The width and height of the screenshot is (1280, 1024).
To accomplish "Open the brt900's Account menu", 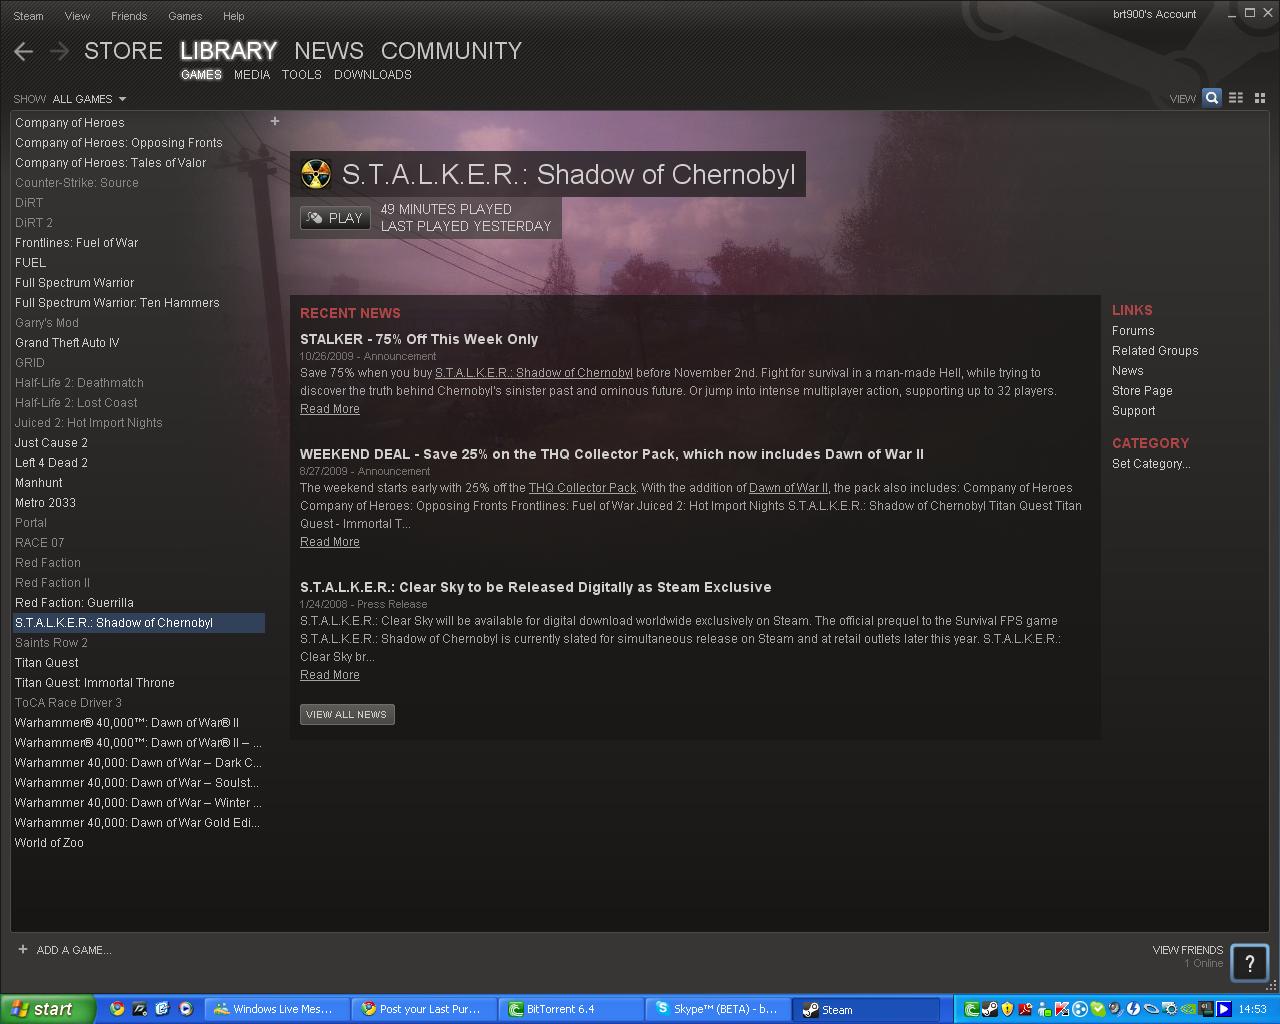I will point(1154,14).
